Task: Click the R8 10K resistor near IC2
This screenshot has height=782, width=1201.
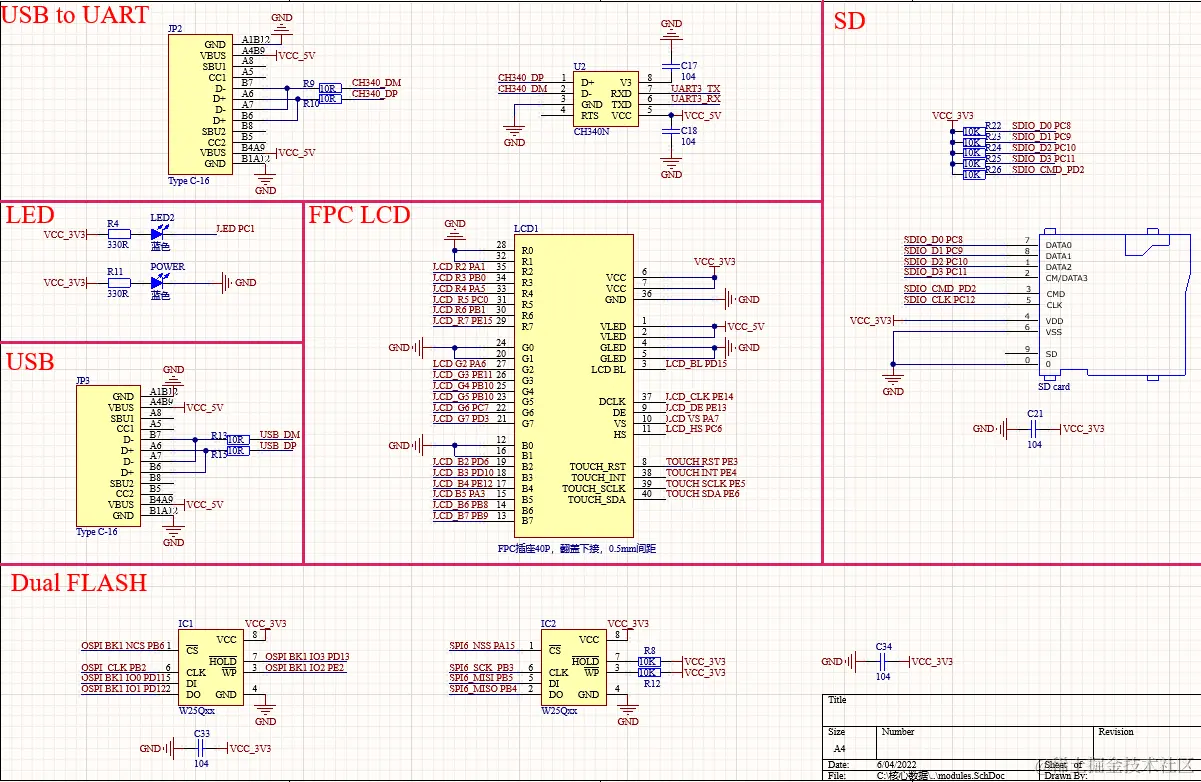Action: (x=649, y=661)
